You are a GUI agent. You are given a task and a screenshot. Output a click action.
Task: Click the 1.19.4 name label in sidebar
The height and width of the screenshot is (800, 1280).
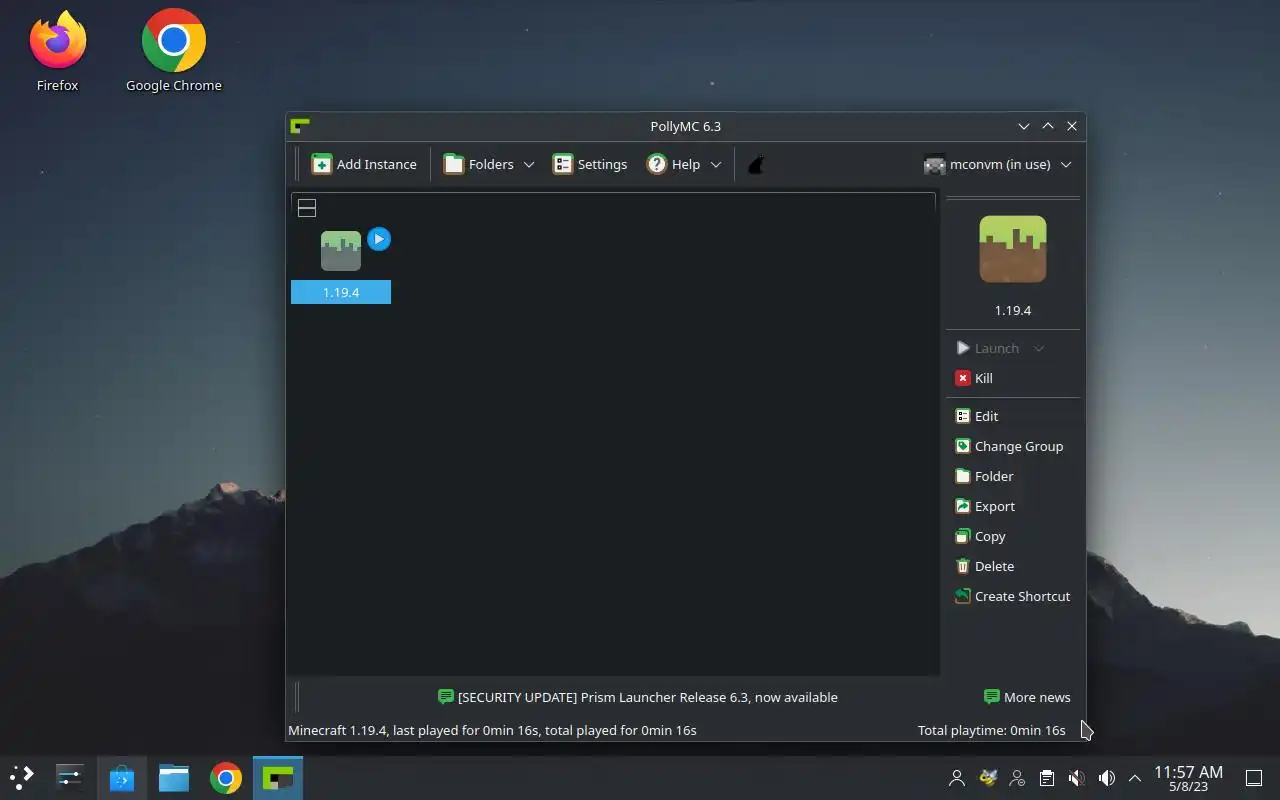click(x=1013, y=310)
